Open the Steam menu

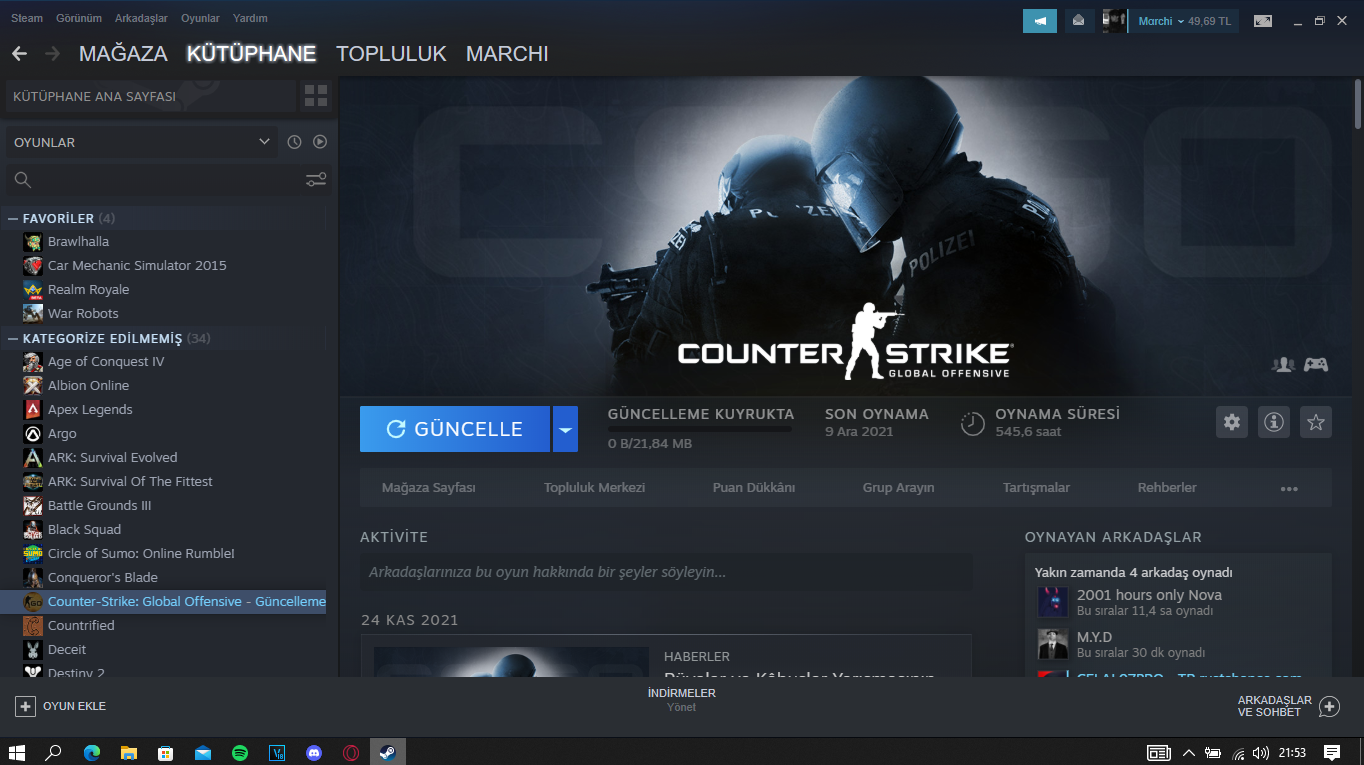pos(27,18)
